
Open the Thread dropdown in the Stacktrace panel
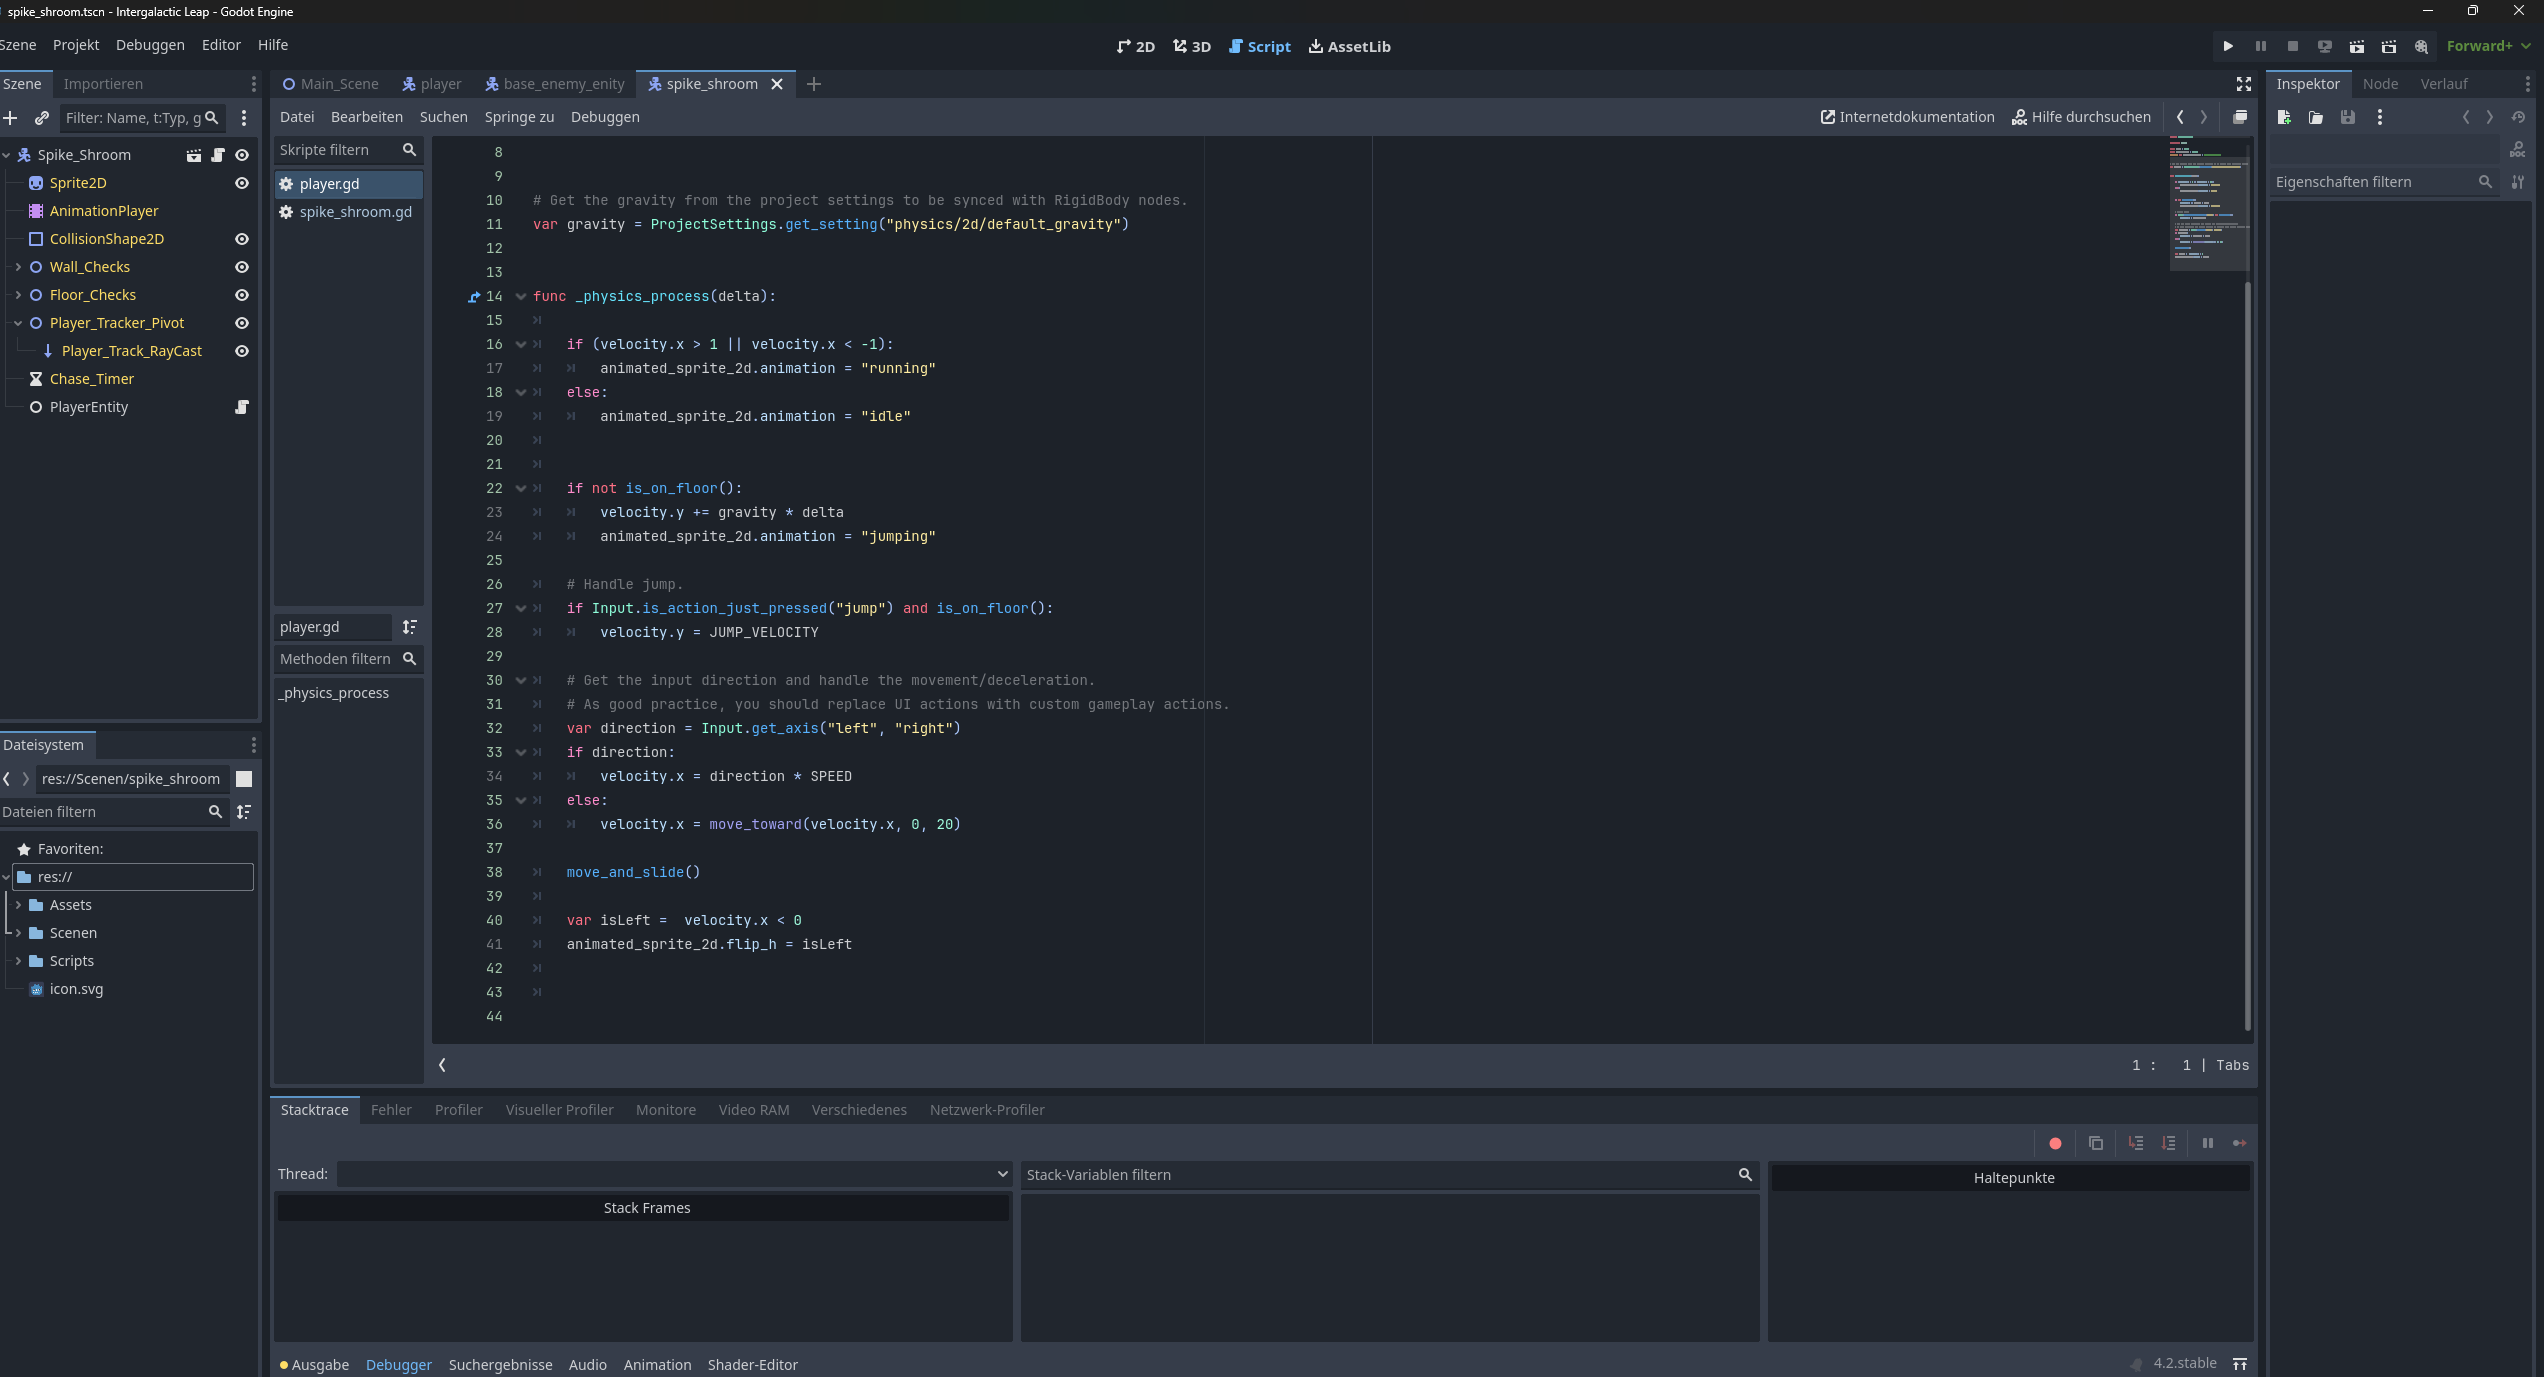[674, 1174]
